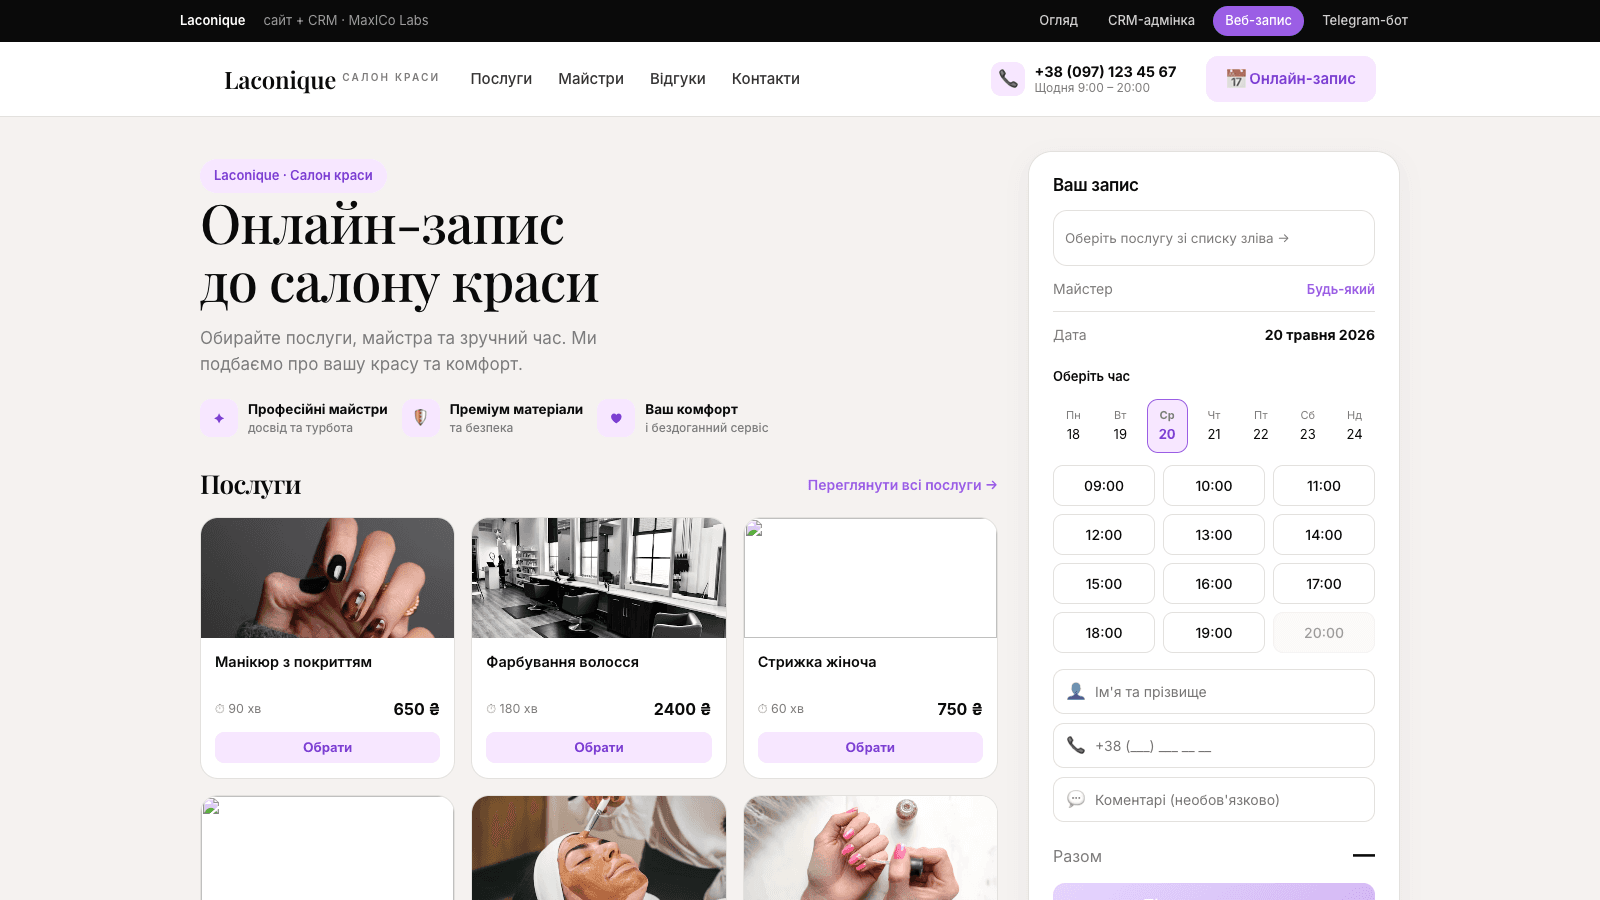Pick the 14:00 time slot
Viewport: 1600px width, 900px height.
1324,535
